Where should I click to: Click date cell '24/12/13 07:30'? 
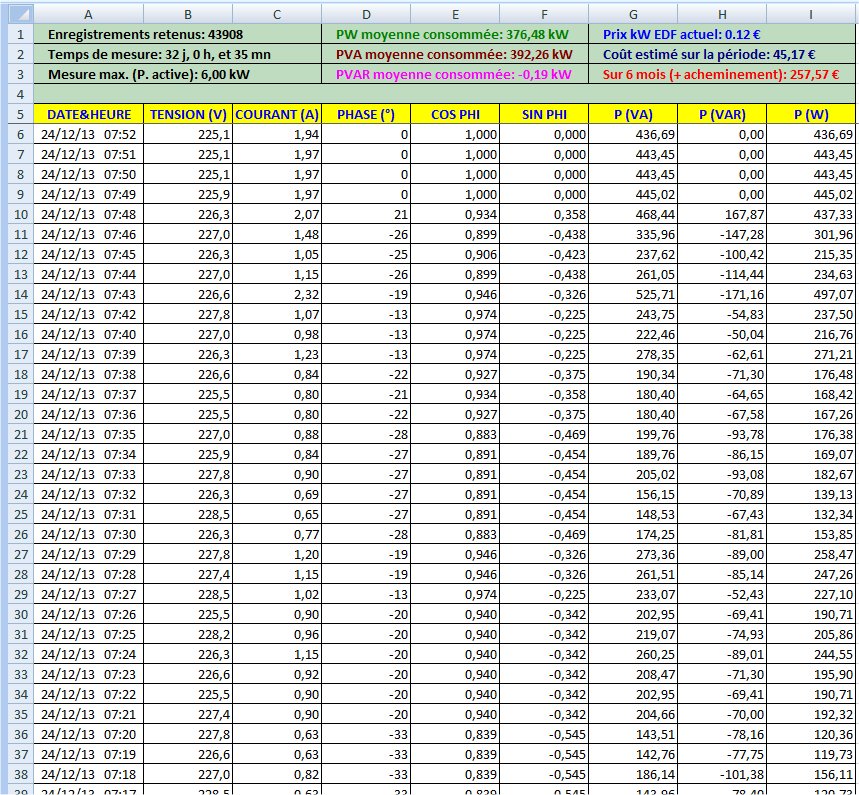88,534
